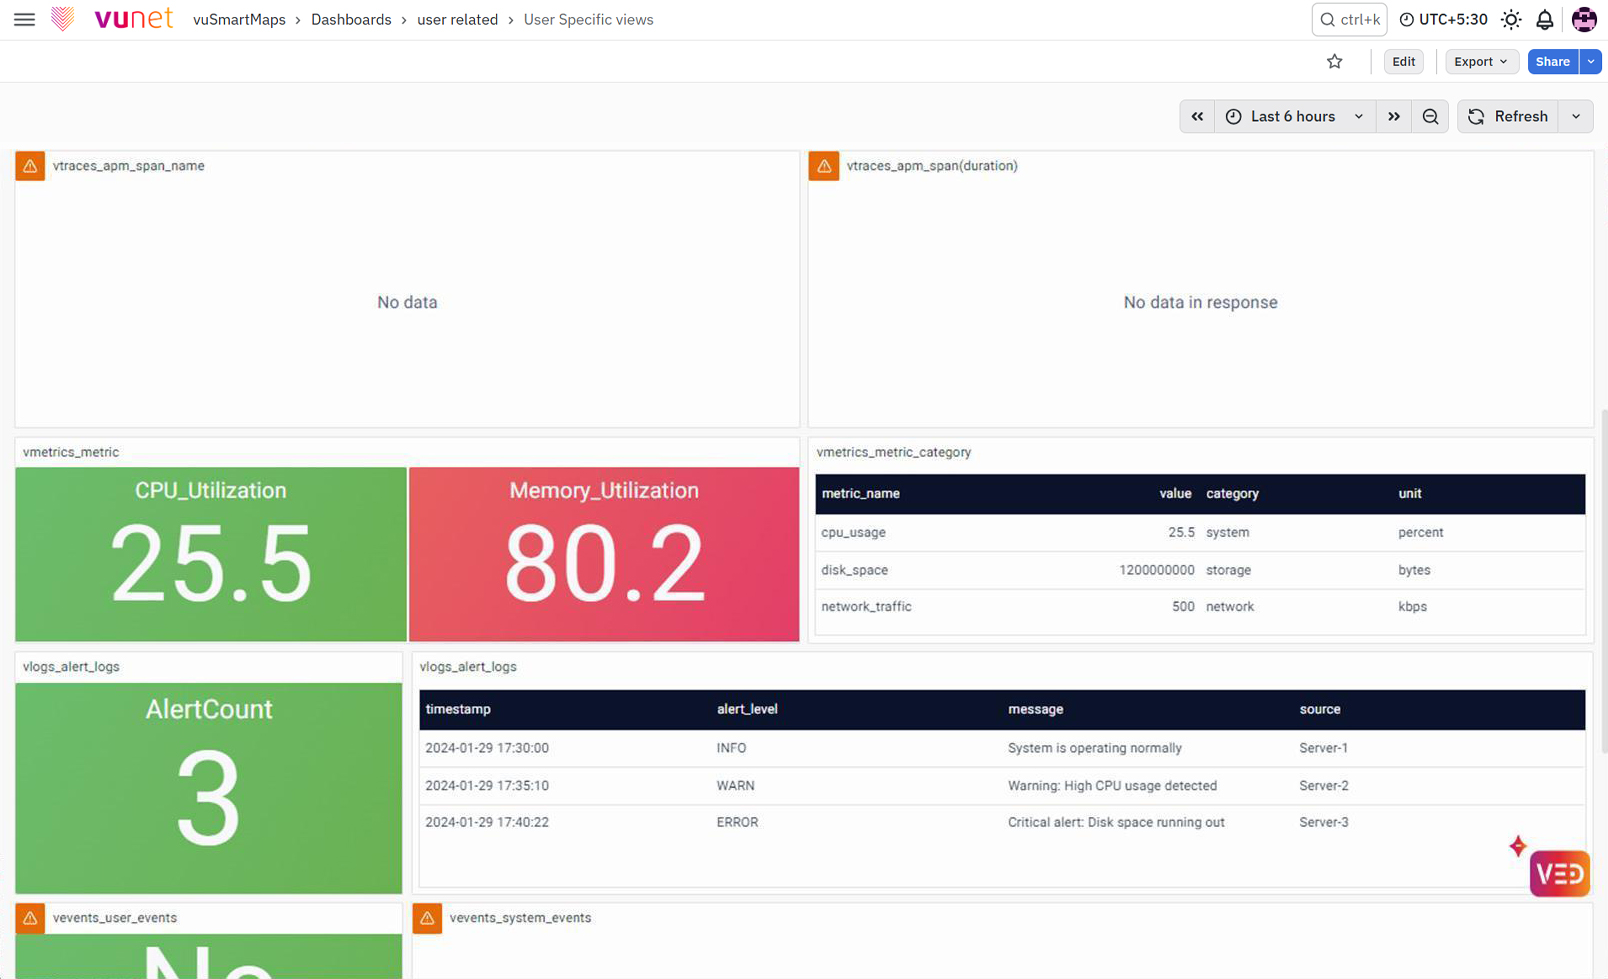The width and height of the screenshot is (1608, 979).
Task: Shift time range forward with double-right arrows
Action: (x=1394, y=116)
